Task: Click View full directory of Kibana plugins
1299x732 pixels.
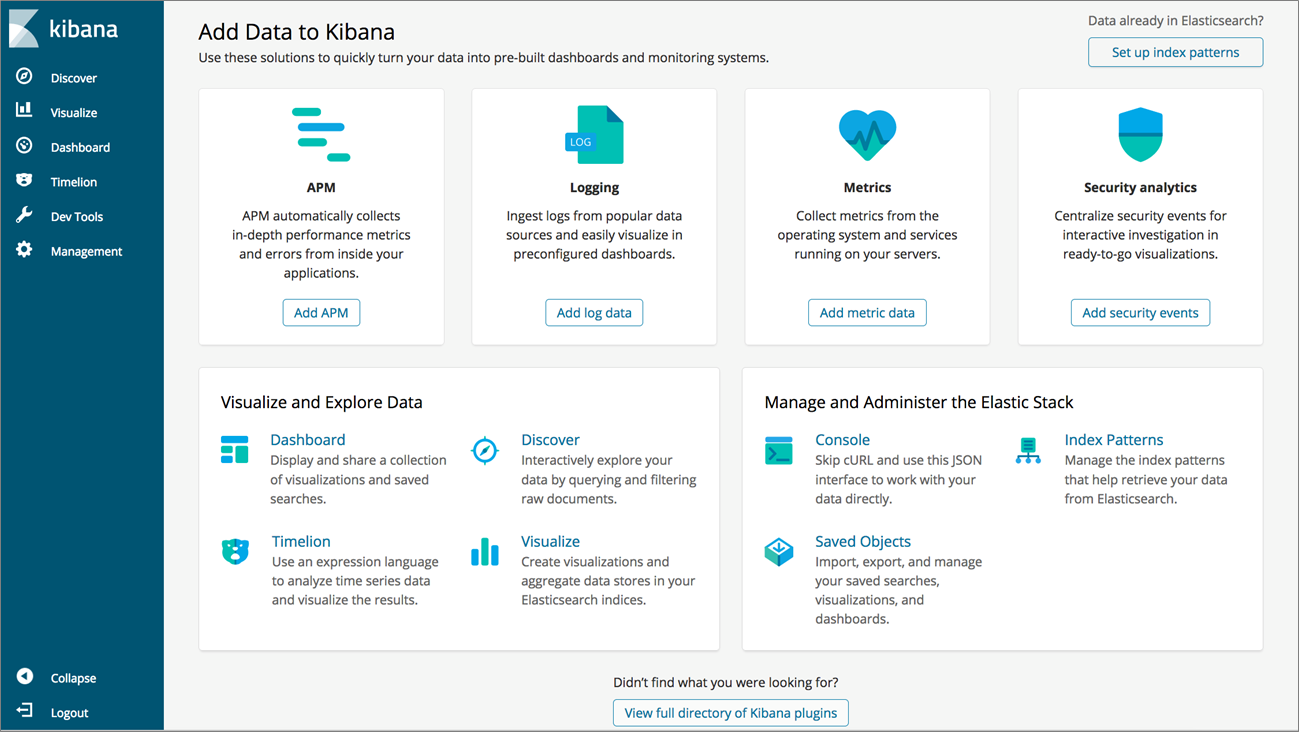Action: point(730,712)
